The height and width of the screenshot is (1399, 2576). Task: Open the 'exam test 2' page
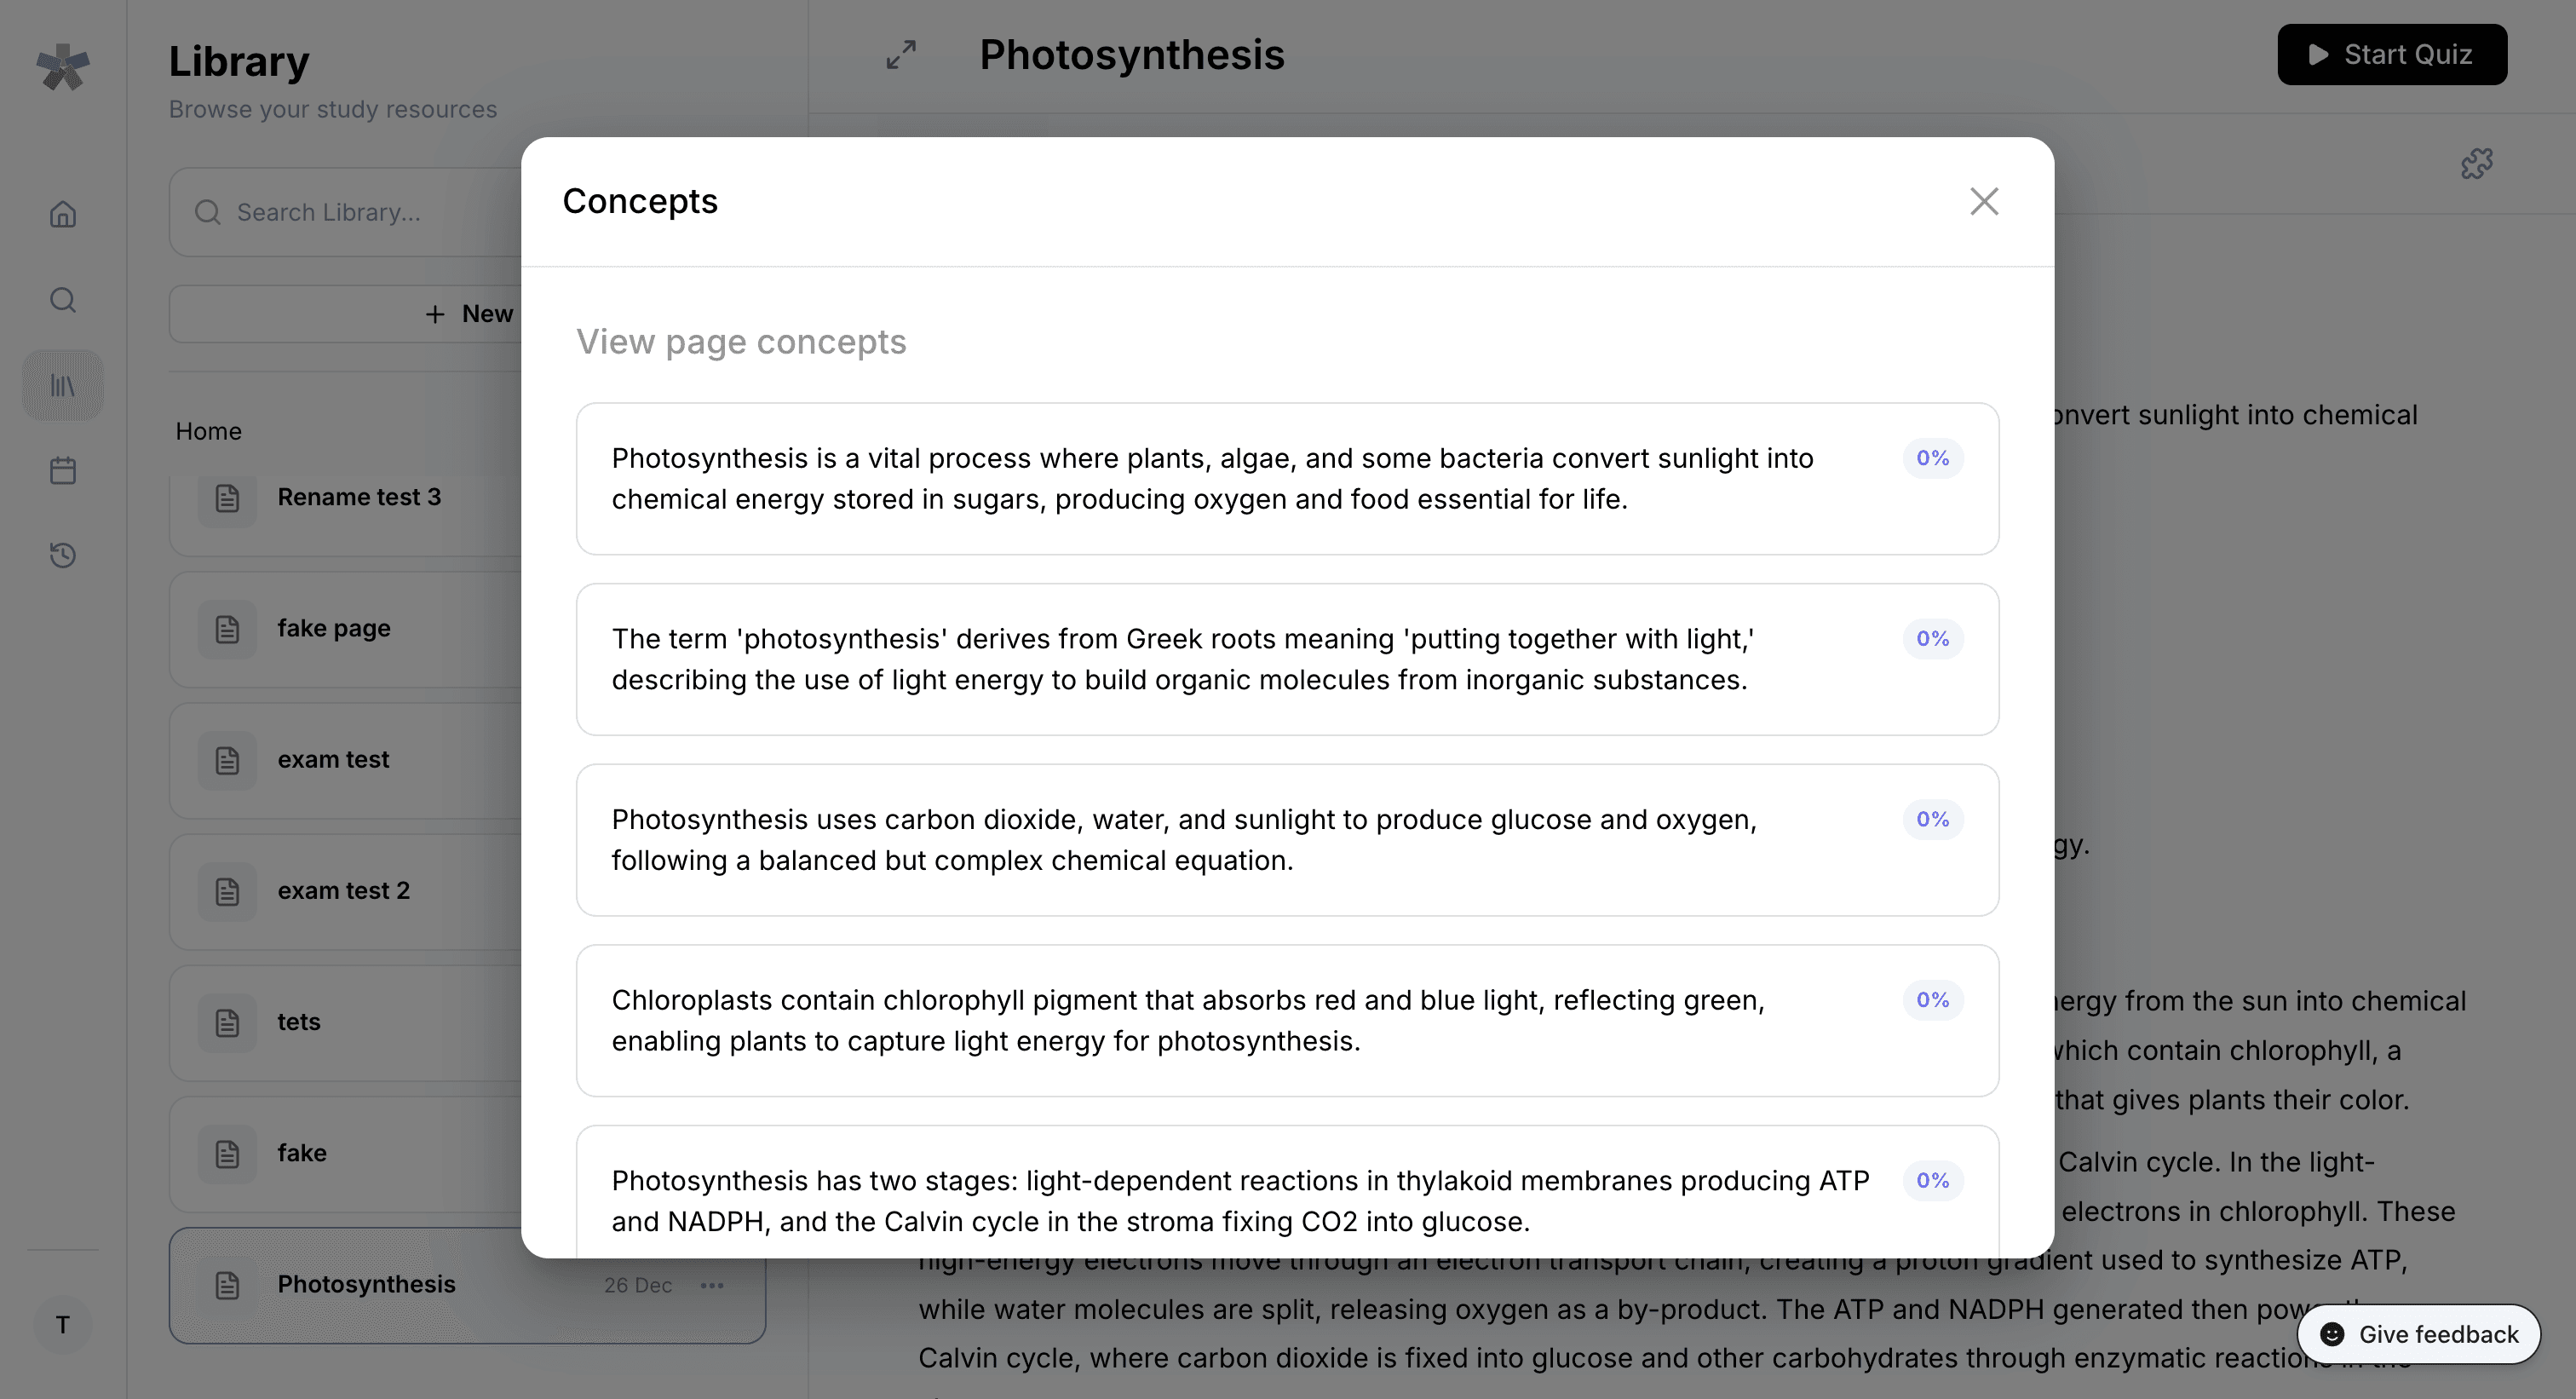coord(343,891)
